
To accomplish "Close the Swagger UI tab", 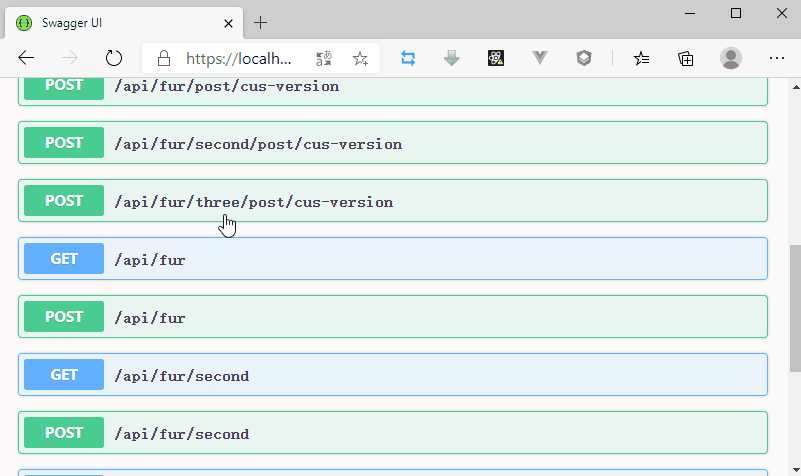I will pyautogui.click(x=228, y=22).
